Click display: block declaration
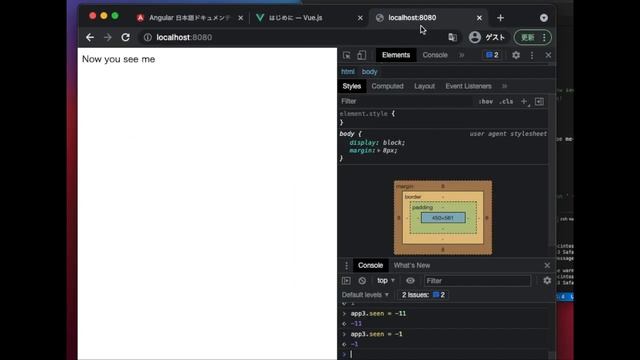This screenshot has height=360, width=640. pos(377,142)
